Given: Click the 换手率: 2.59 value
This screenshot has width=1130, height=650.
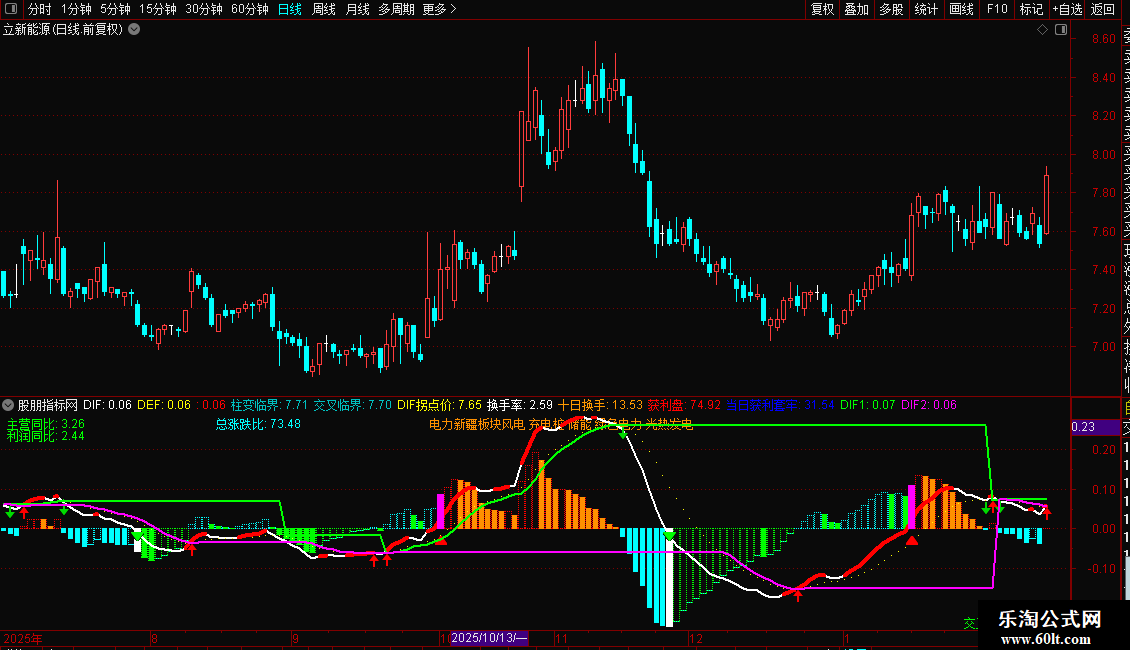Looking at the screenshot, I should point(520,405).
